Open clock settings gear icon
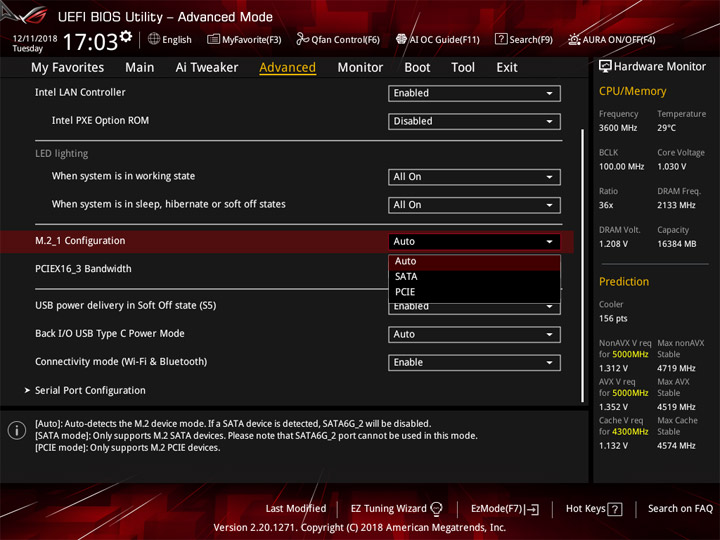720x540 pixels. 126,36
